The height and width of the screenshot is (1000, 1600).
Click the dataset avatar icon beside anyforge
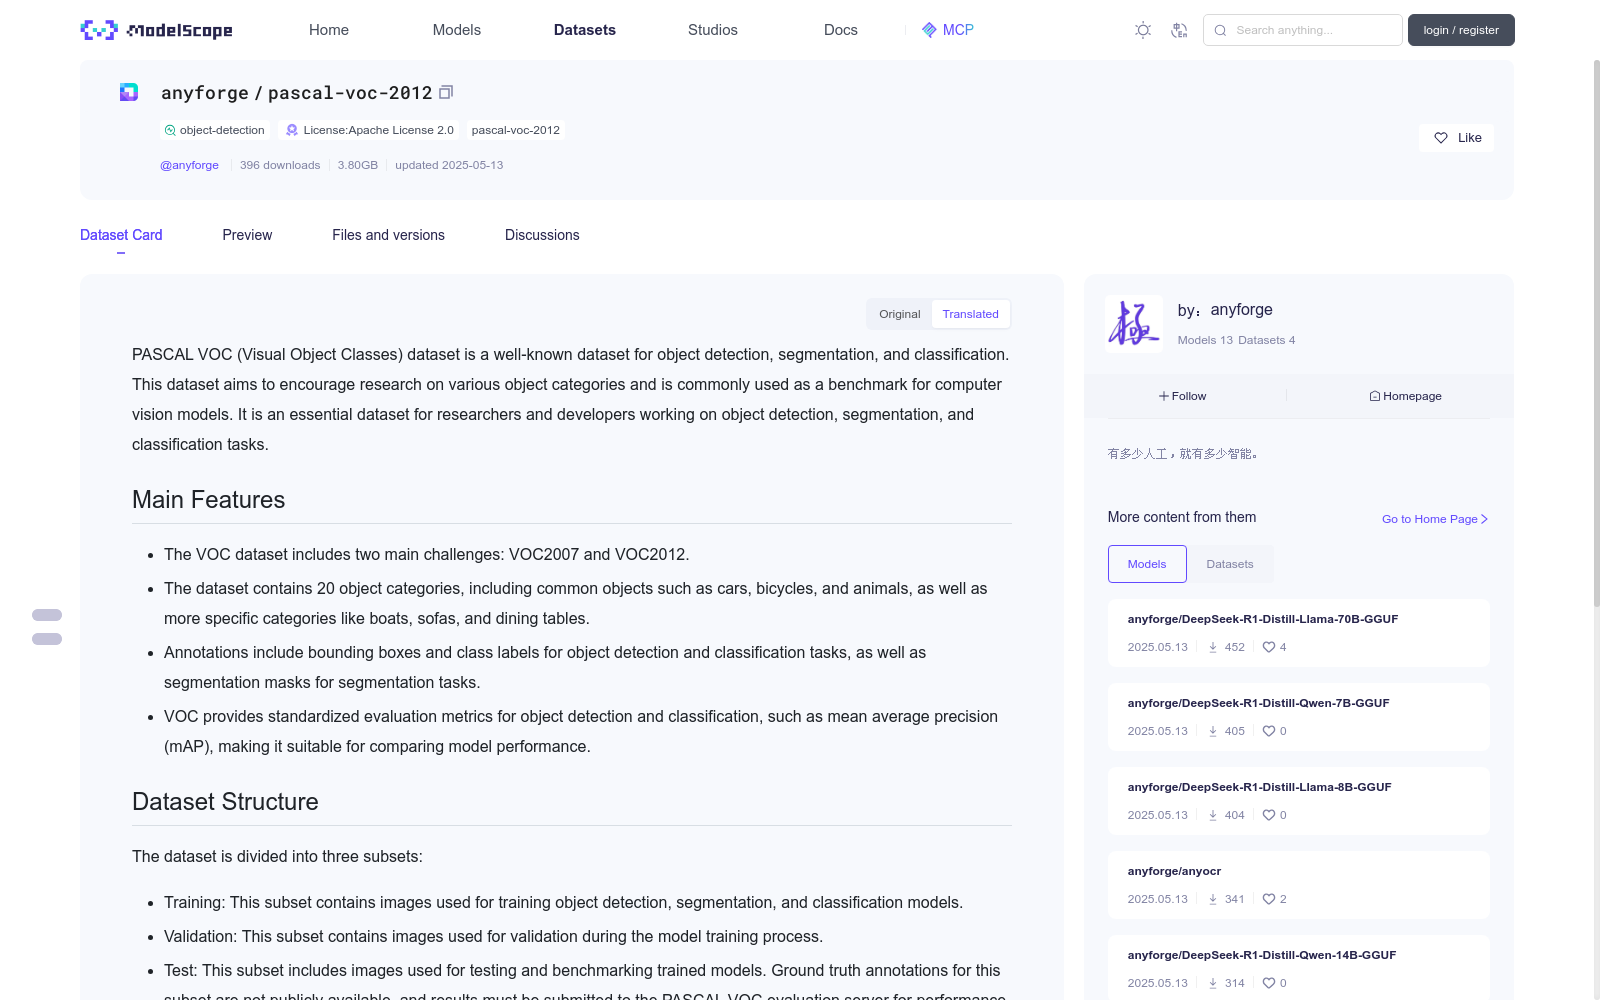tap(129, 92)
